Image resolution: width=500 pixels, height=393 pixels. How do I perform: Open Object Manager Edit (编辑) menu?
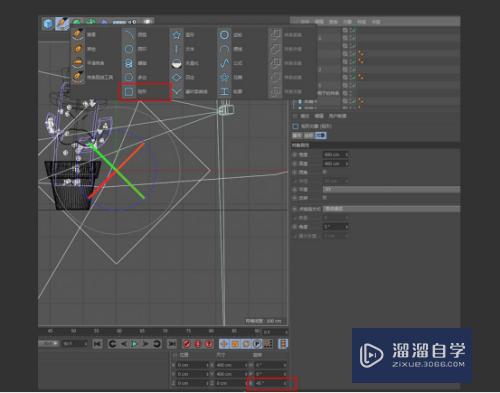pos(319,21)
